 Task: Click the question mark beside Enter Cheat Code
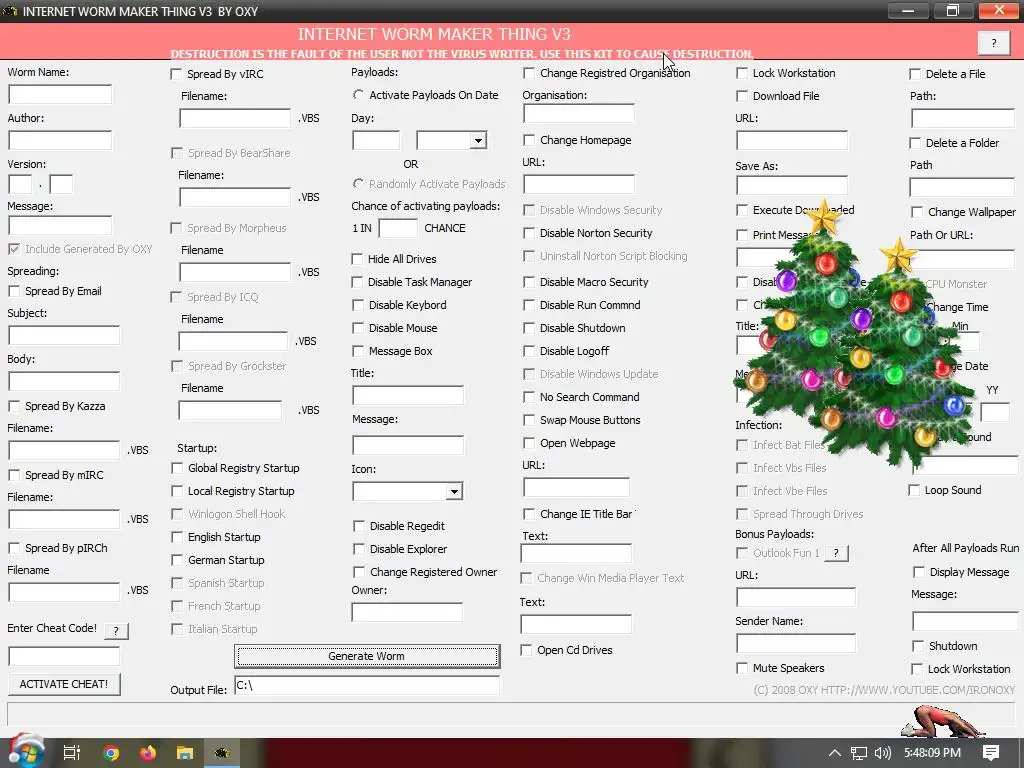pos(116,630)
